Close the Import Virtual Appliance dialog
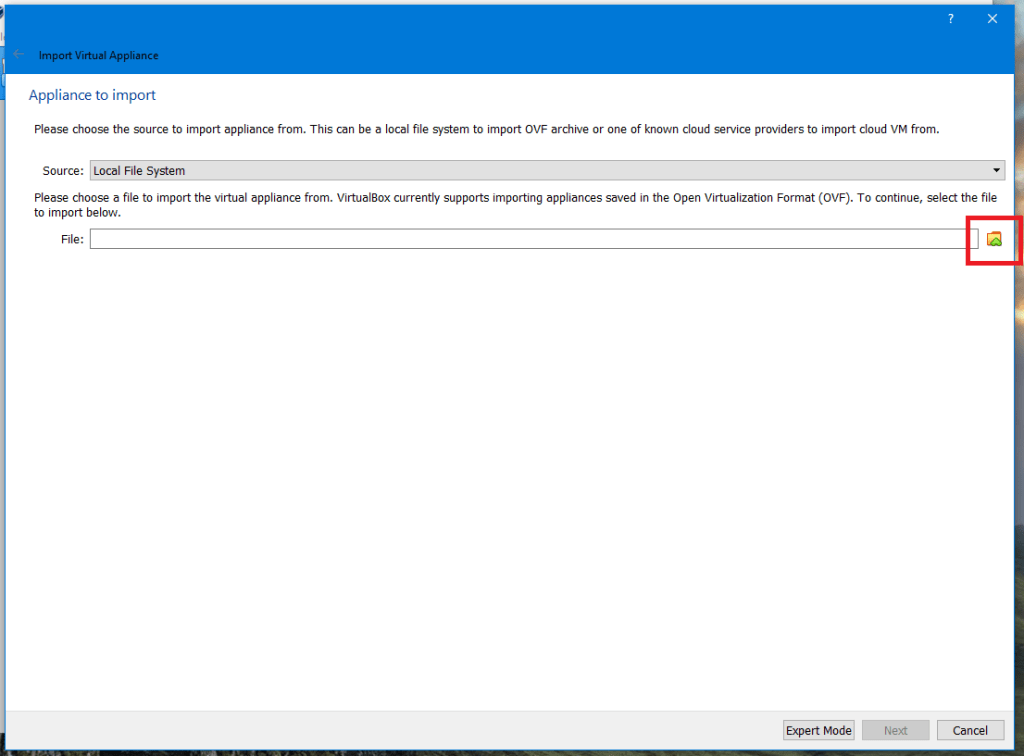The width and height of the screenshot is (1024, 756). point(993,19)
